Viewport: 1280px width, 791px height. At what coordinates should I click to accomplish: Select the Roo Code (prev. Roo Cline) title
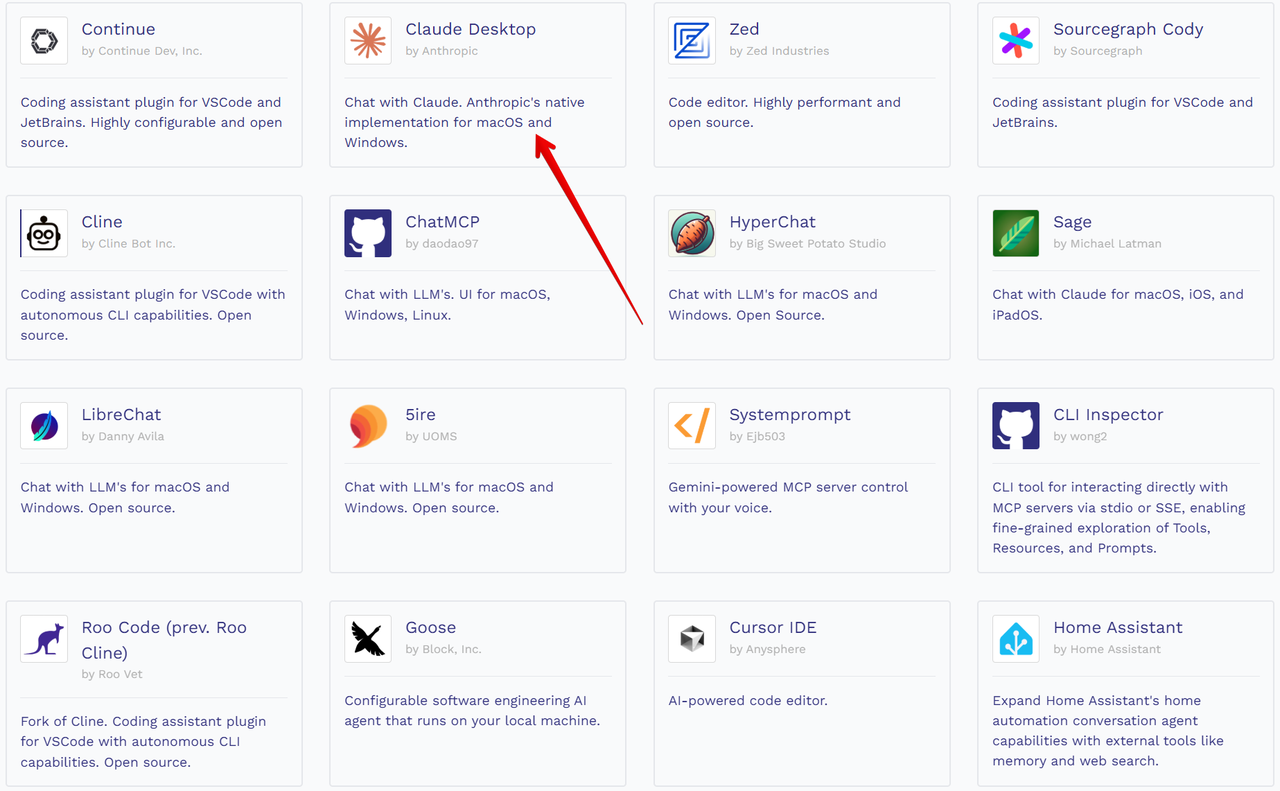point(164,640)
